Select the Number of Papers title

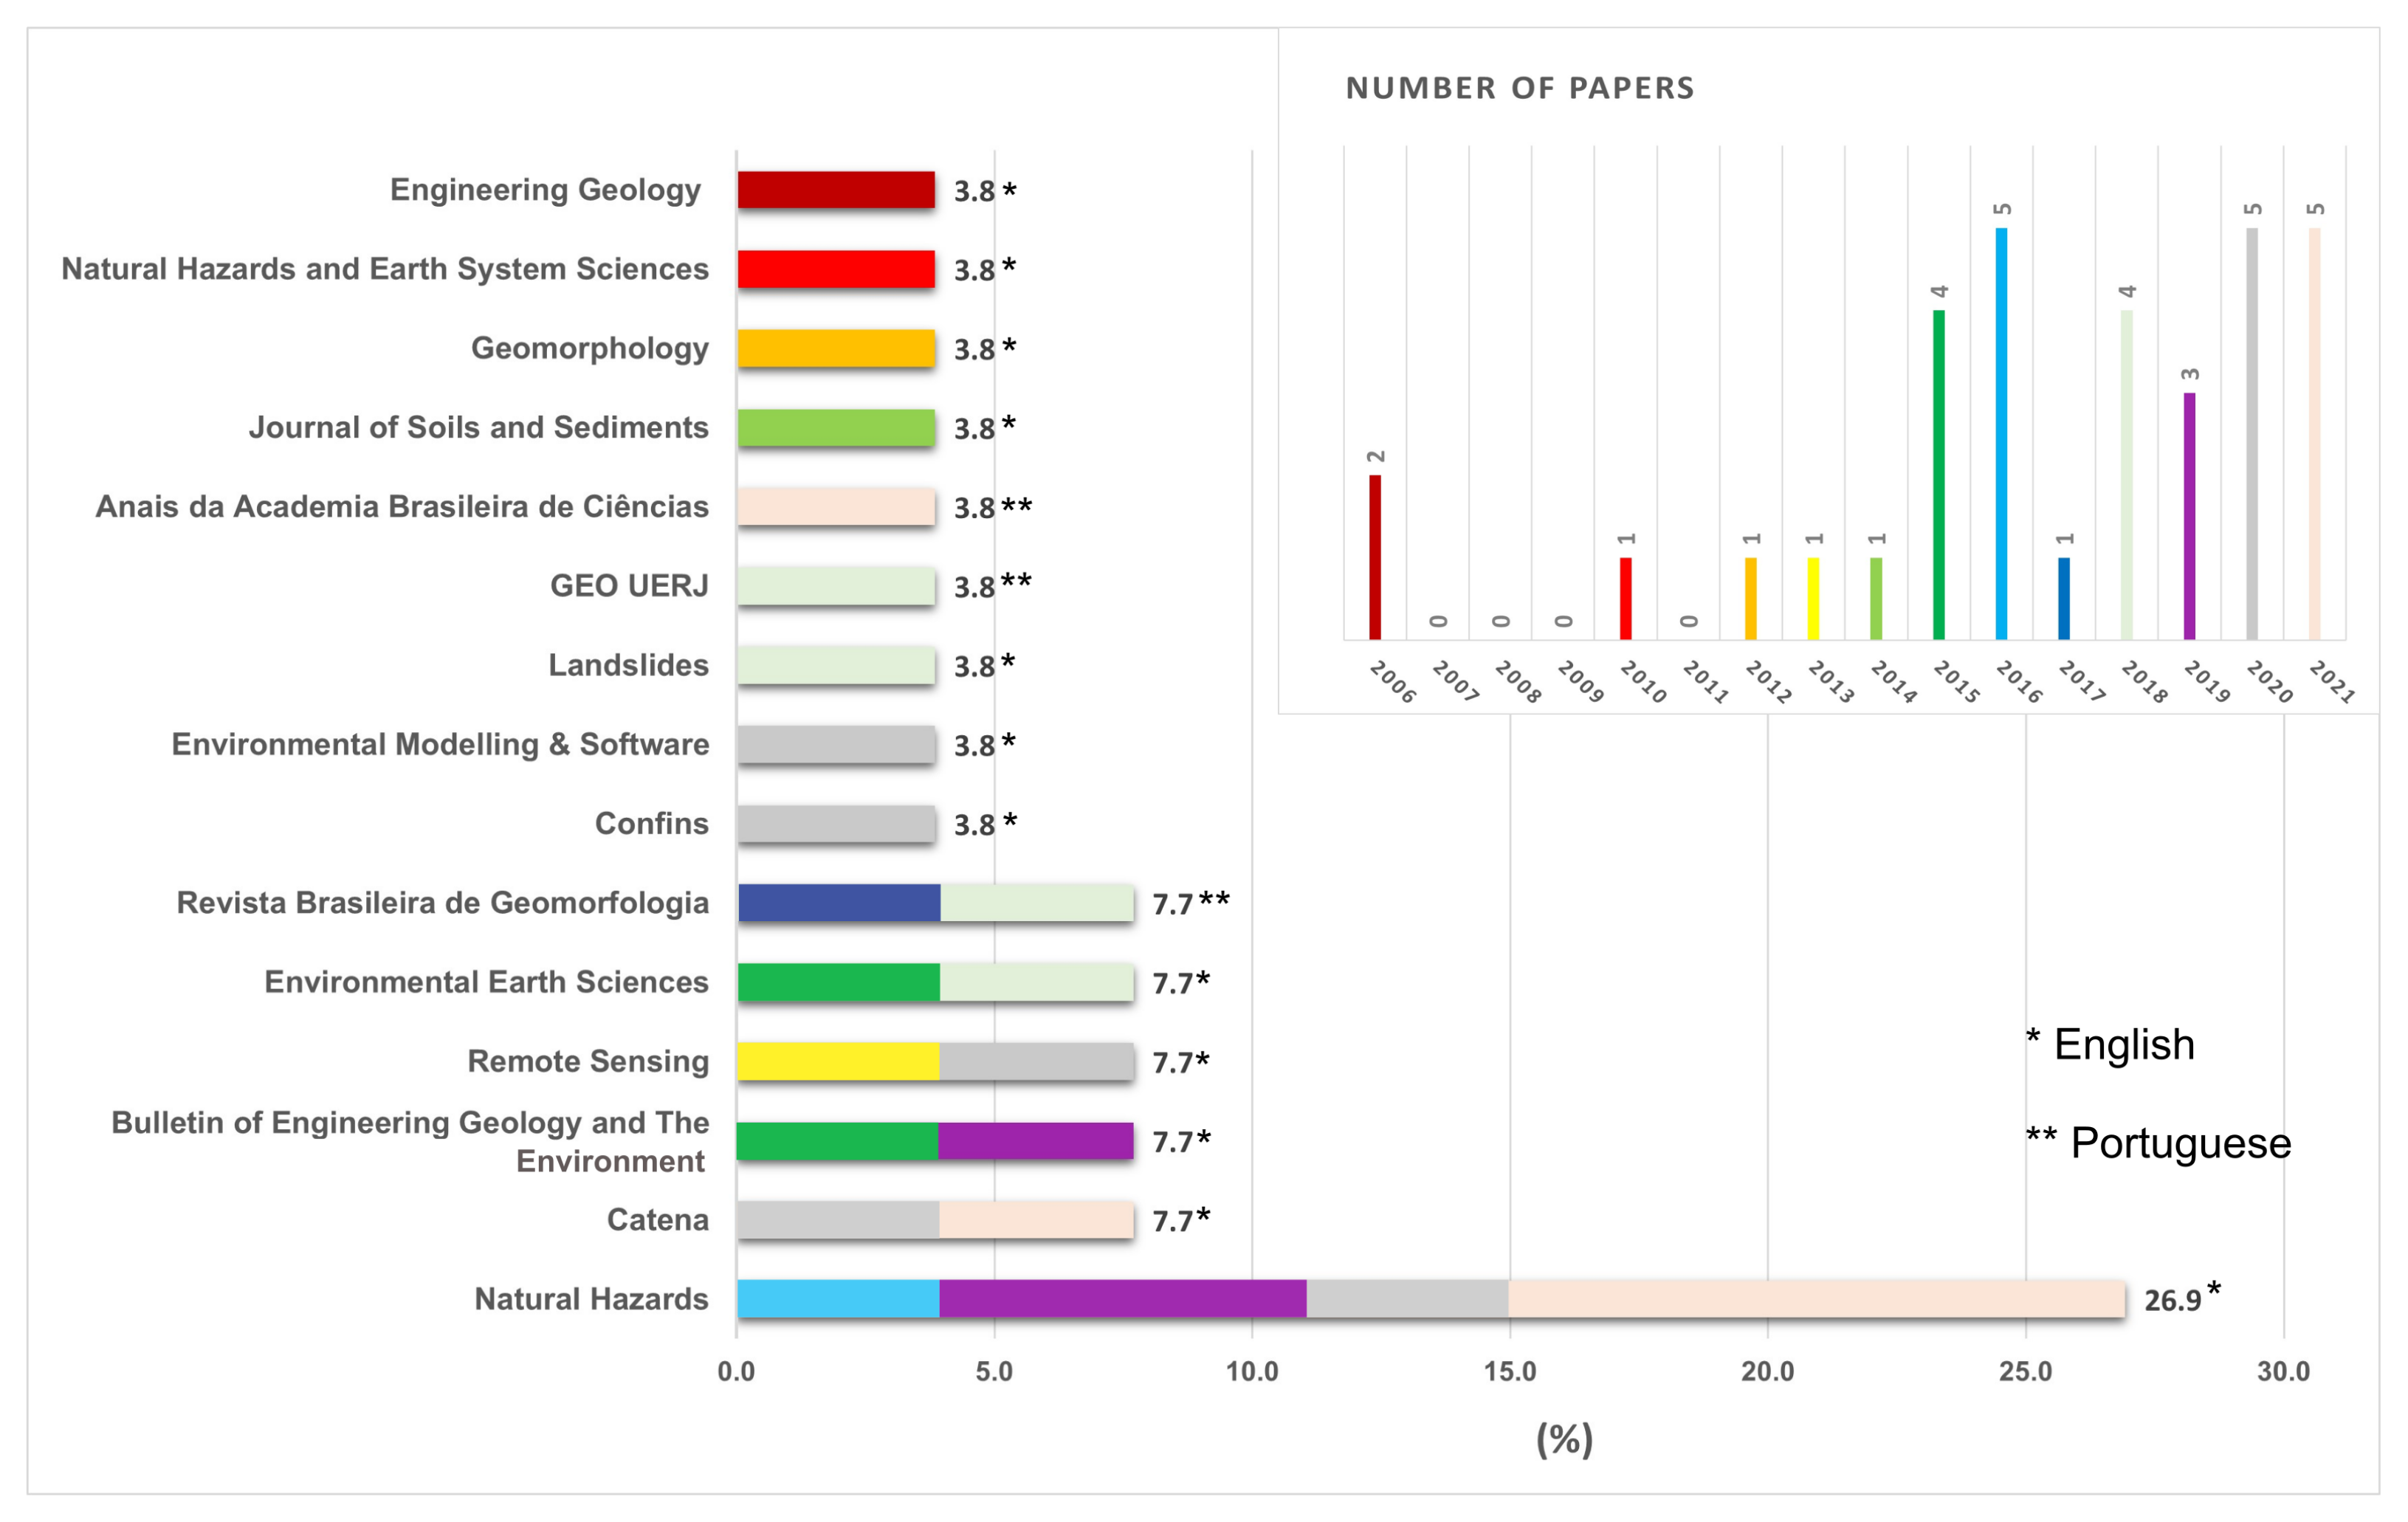tap(1519, 88)
